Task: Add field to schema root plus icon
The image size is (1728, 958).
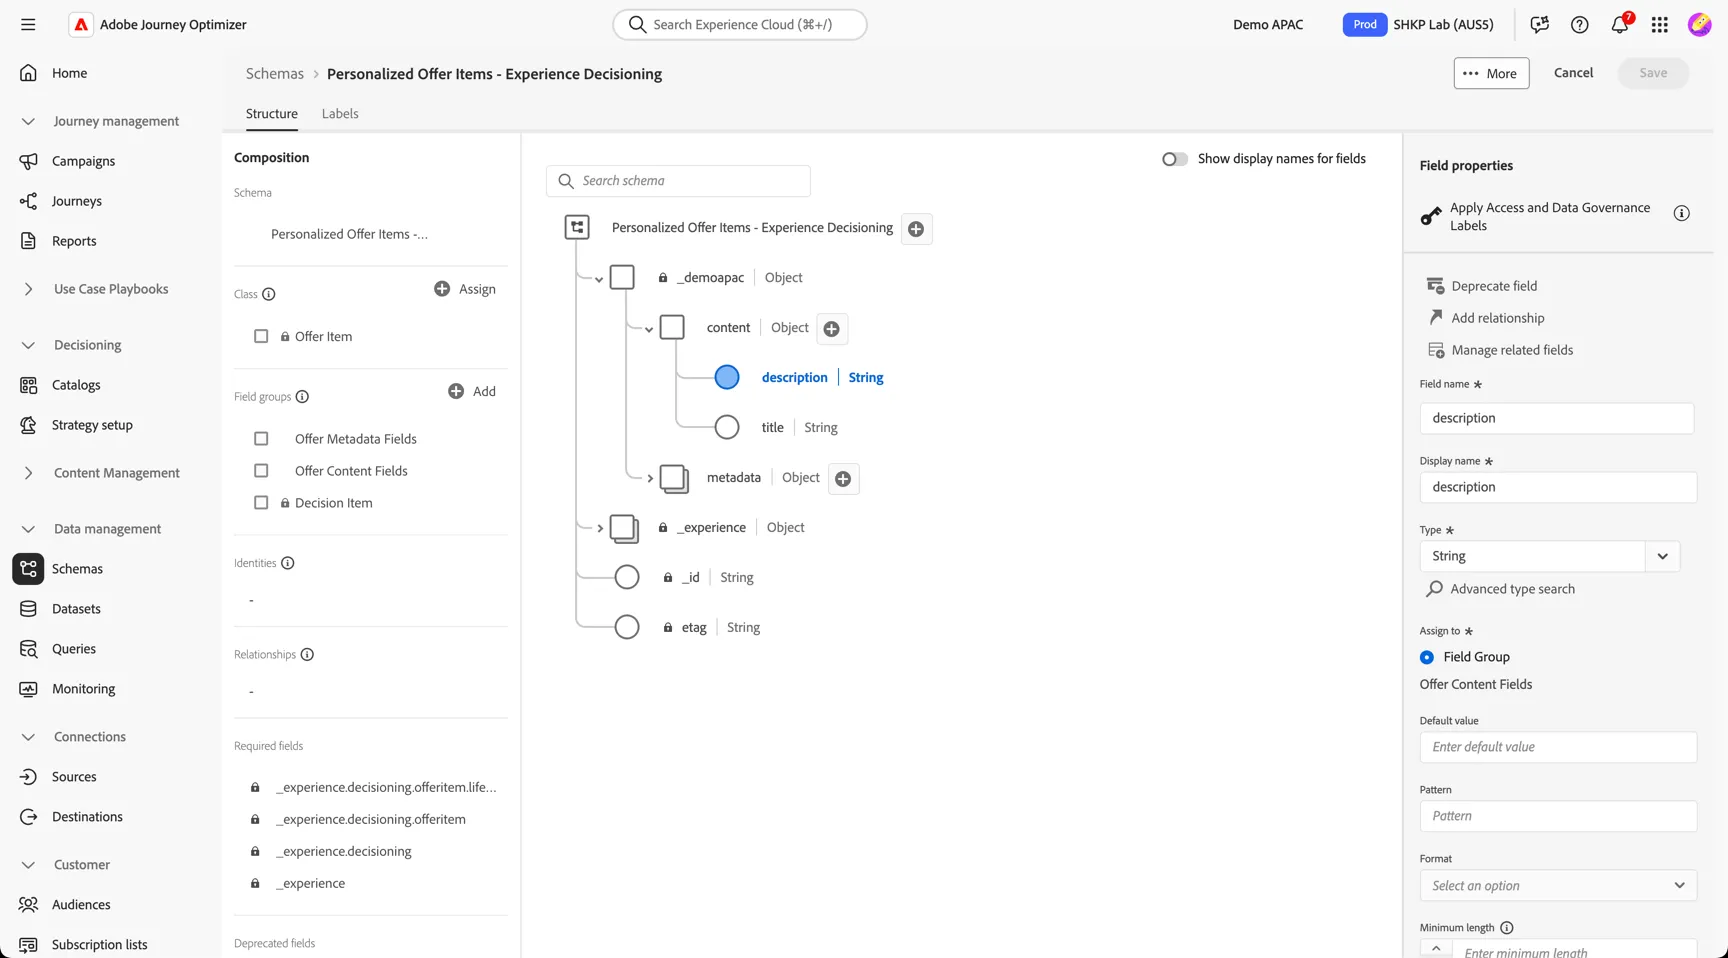Action: (x=916, y=229)
